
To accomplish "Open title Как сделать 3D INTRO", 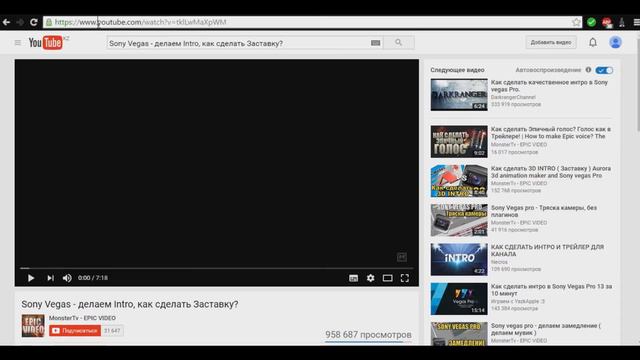I will coord(551,172).
